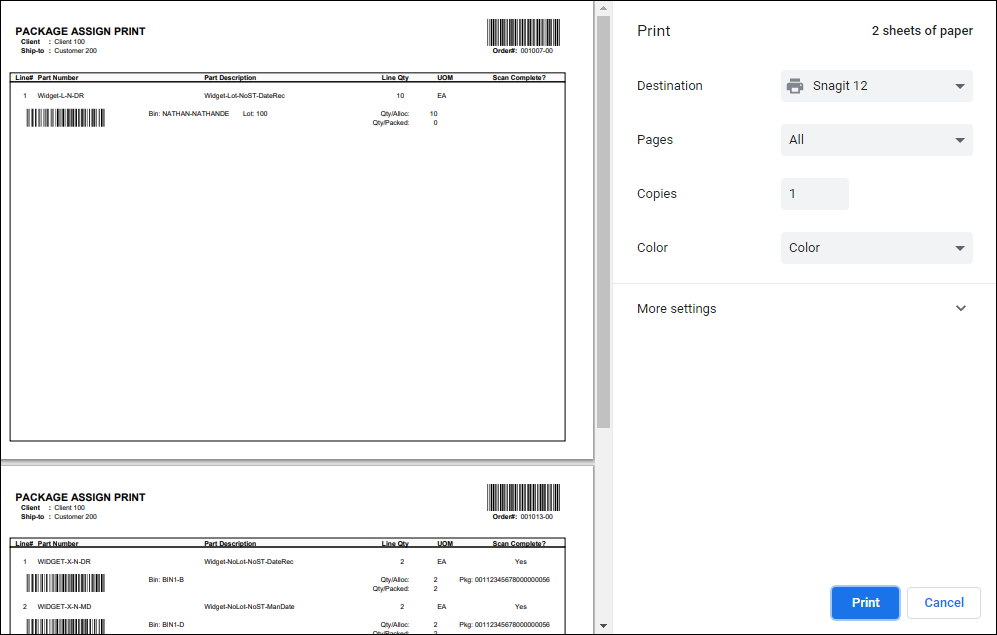Click the Print dialog heading
Image resolution: width=997 pixels, height=635 pixels.
654,31
